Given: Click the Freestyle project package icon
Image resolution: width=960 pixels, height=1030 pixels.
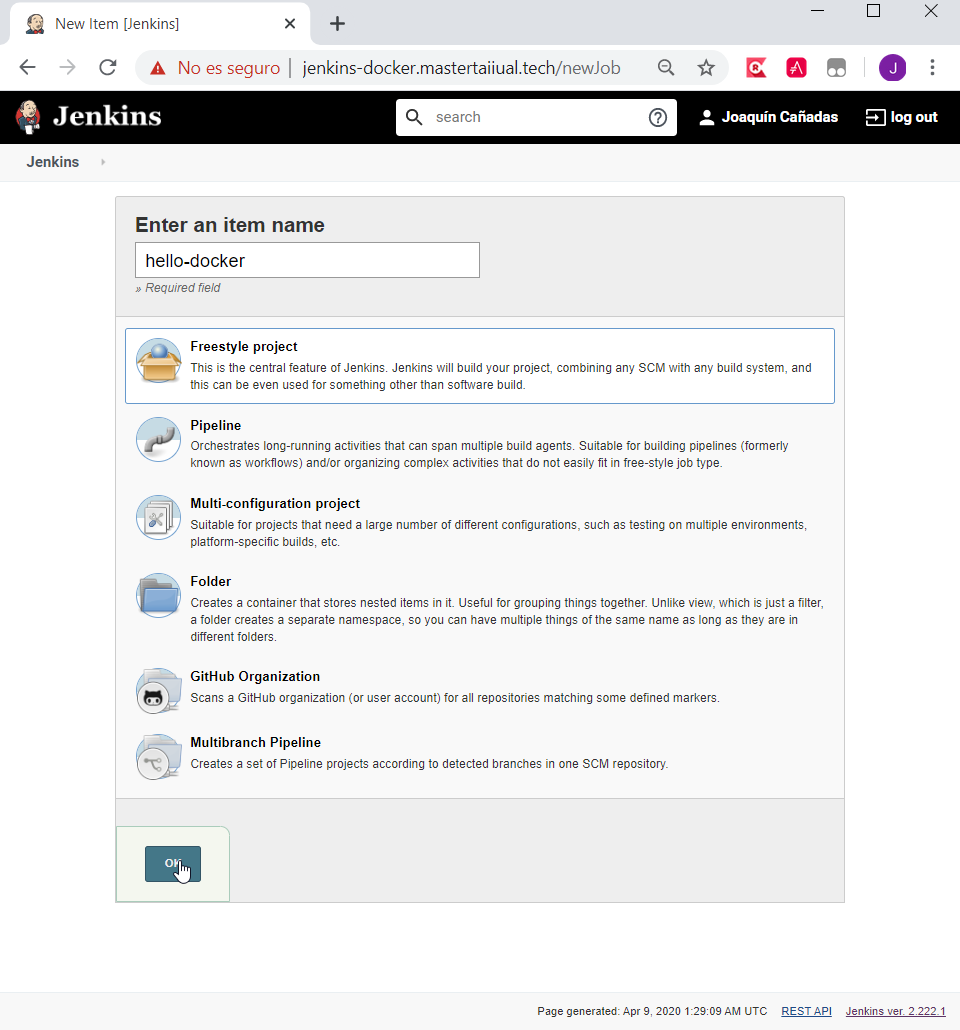Looking at the screenshot, I should pos(158,362).
